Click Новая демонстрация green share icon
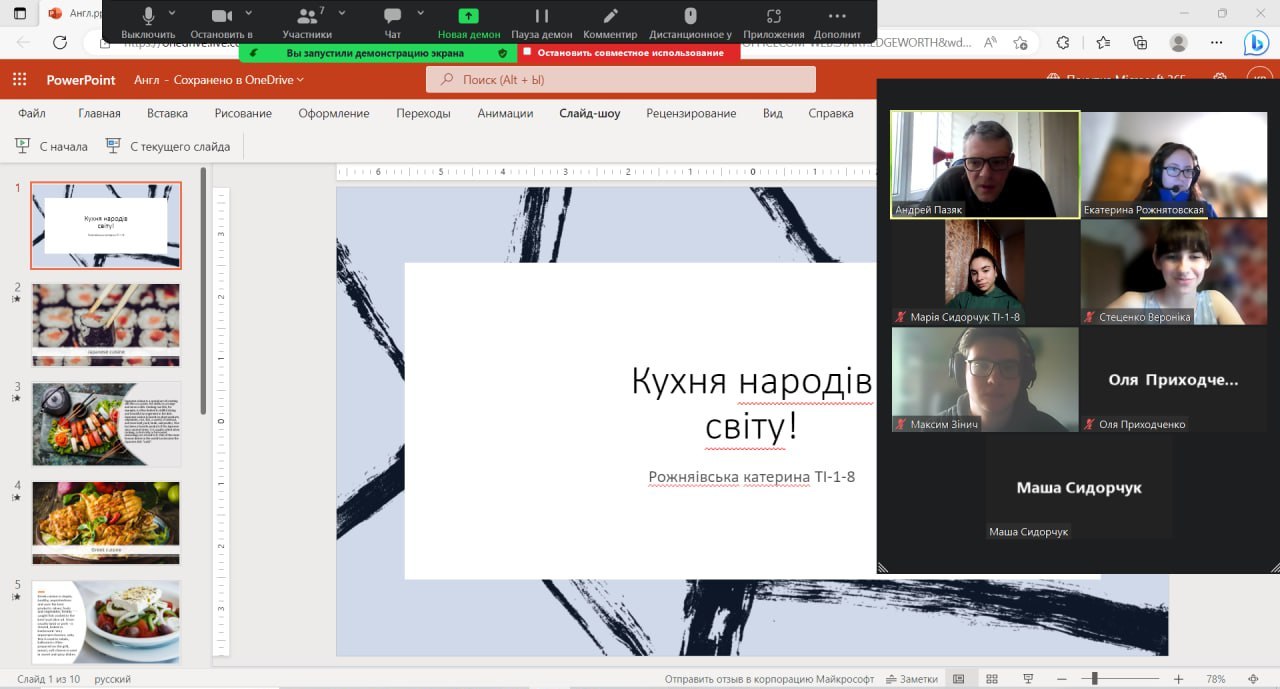Image resolution: width=1280 pixels, height=689 pixels. click(468, 17)
